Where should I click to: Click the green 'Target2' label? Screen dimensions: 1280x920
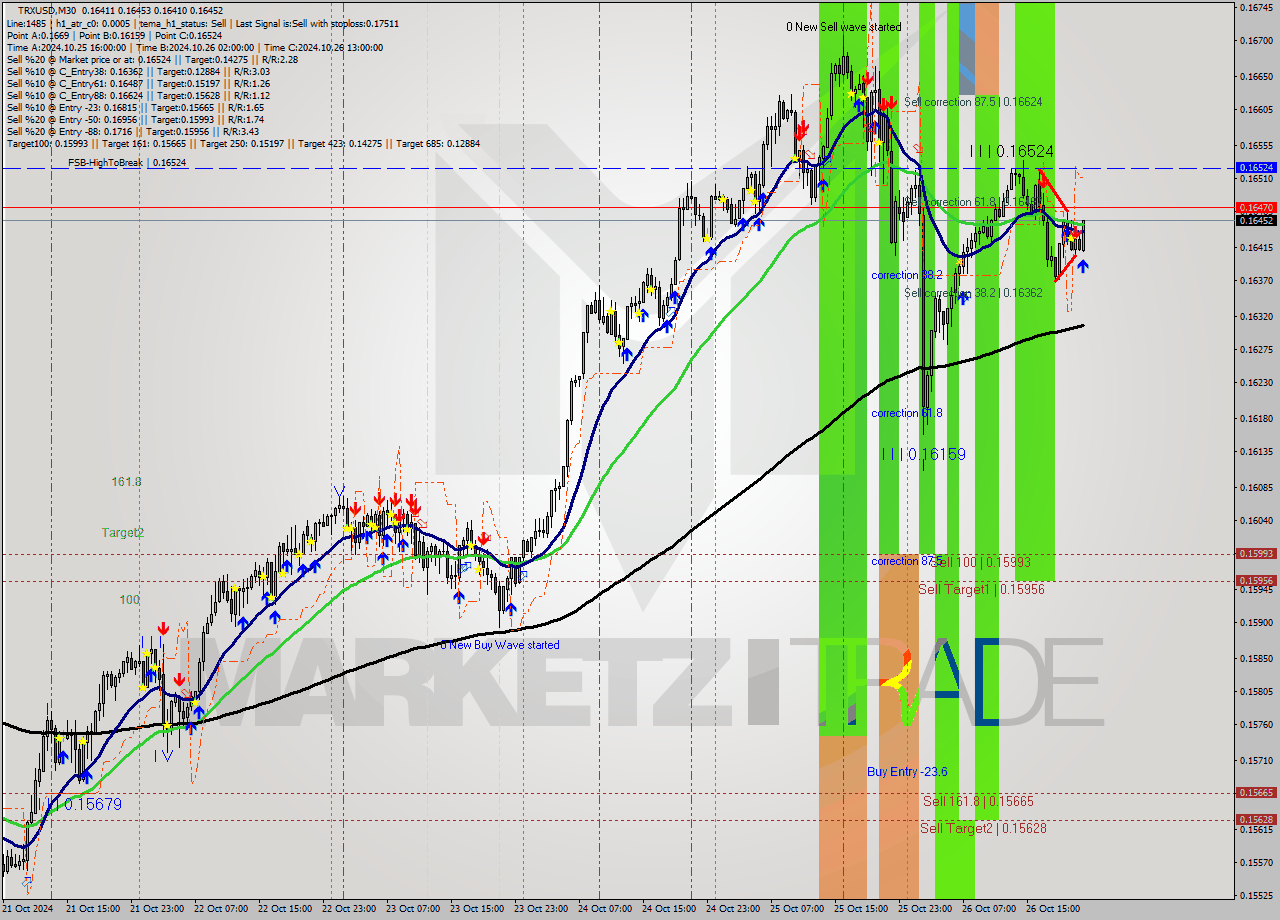click(x=123, y=533)
